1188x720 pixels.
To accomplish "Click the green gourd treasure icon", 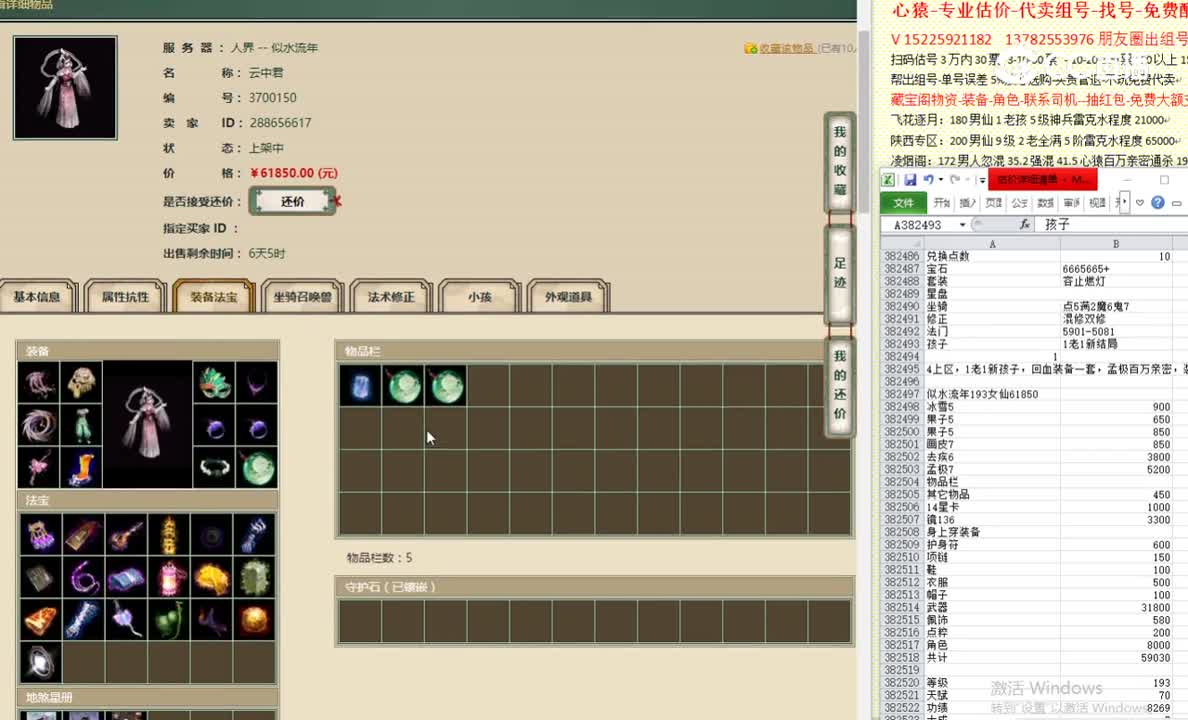I will (168, 620).
